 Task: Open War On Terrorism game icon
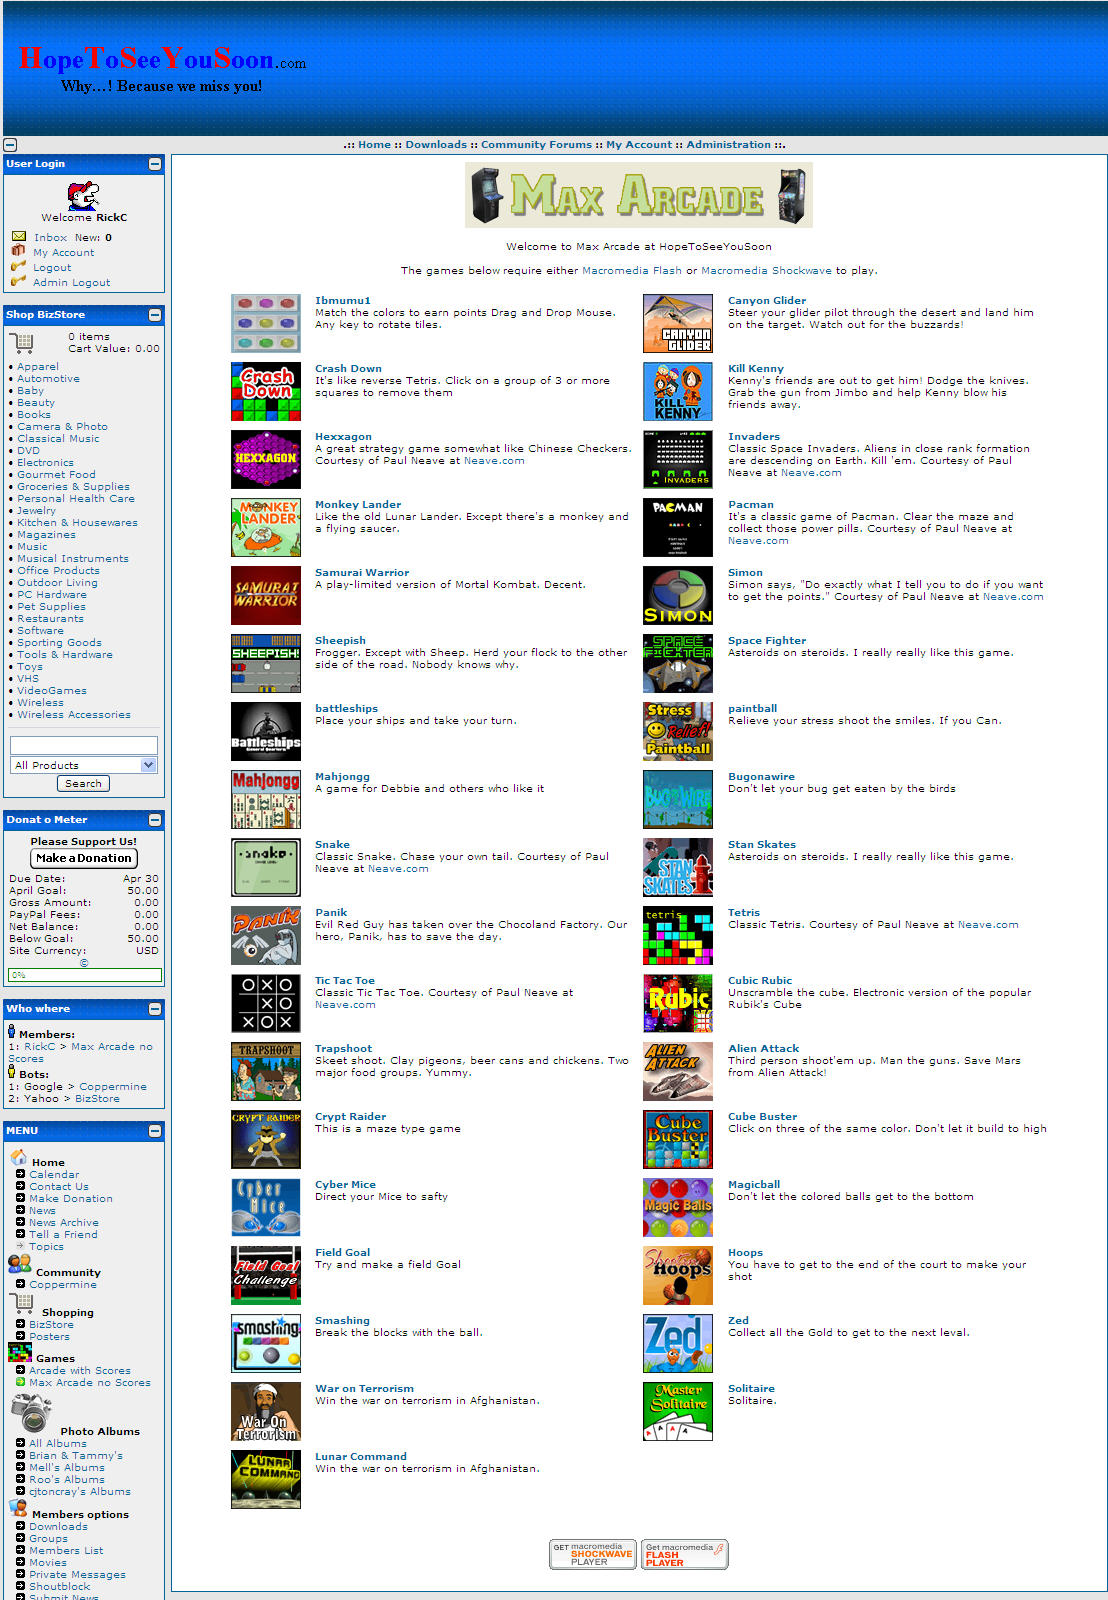coord(266,1412)
